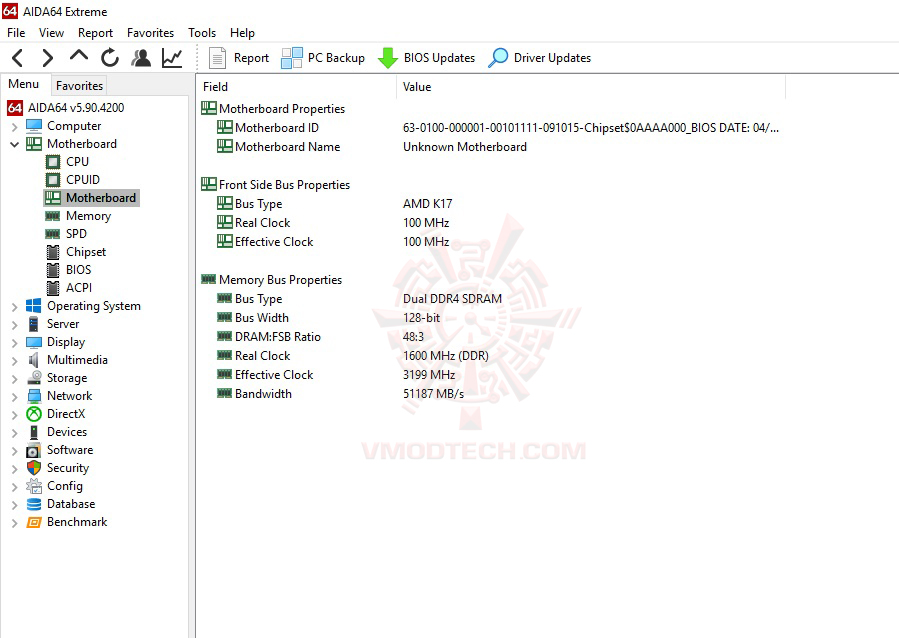Open PC Backup from the toolbar
This screenshot has width=899, height=638.
point(323,57)
